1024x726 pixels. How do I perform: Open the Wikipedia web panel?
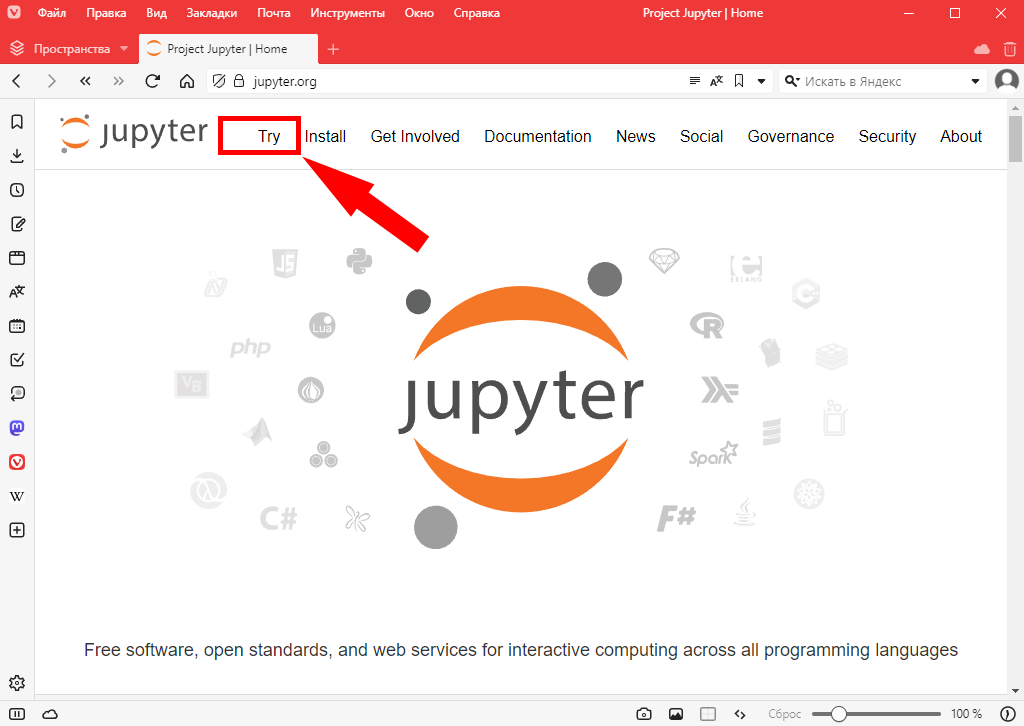pos(17,496)
